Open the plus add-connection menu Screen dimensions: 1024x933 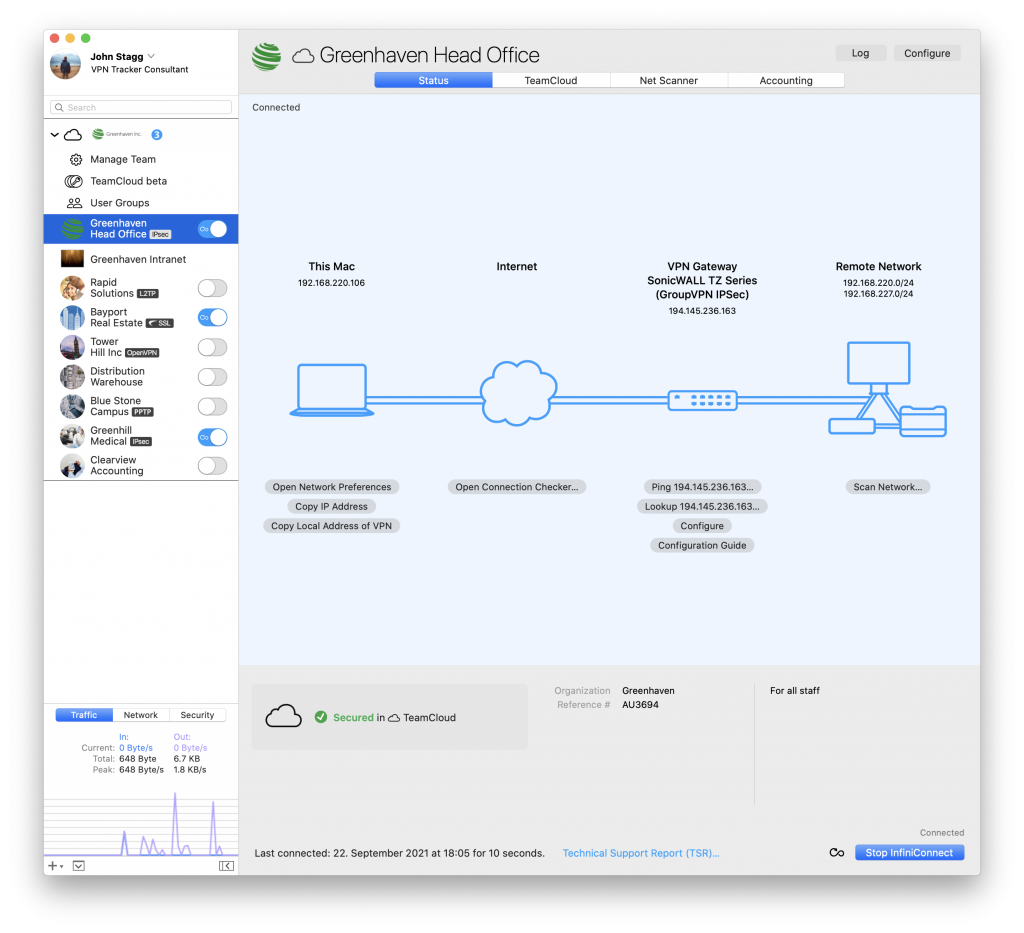point(55,866)
